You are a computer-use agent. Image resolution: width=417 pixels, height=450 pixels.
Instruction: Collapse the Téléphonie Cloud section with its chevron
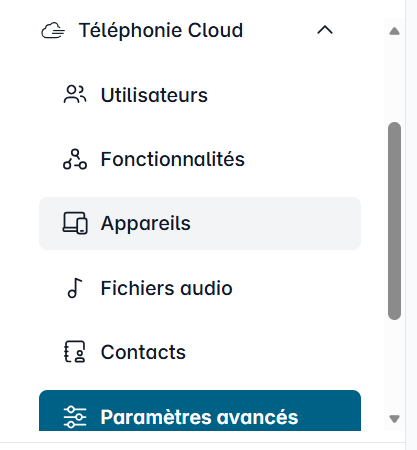coord(325,30)
